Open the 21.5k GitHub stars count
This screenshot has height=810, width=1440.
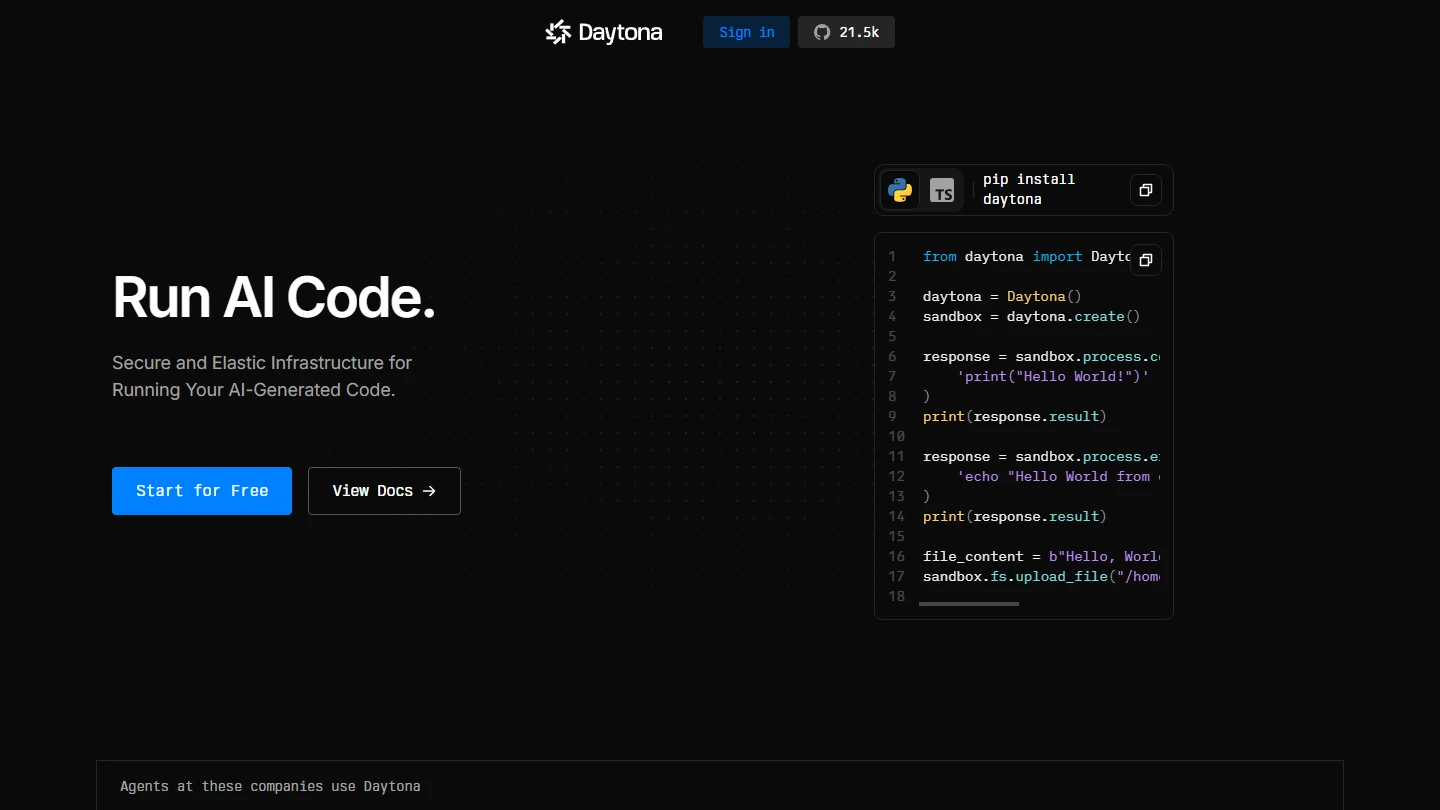tap(859, 32)
